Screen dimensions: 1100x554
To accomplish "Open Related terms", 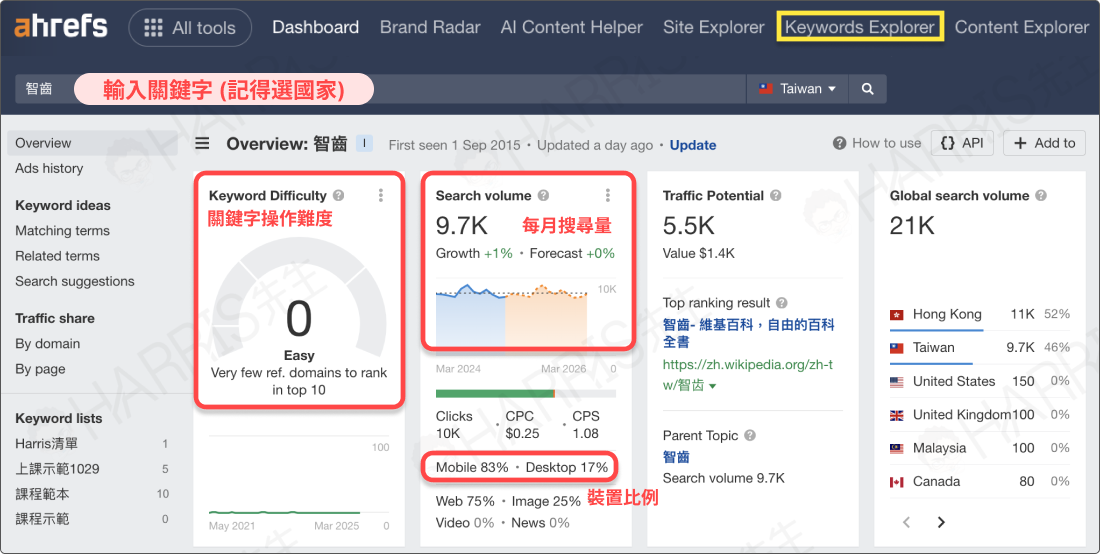I will 58,256.
